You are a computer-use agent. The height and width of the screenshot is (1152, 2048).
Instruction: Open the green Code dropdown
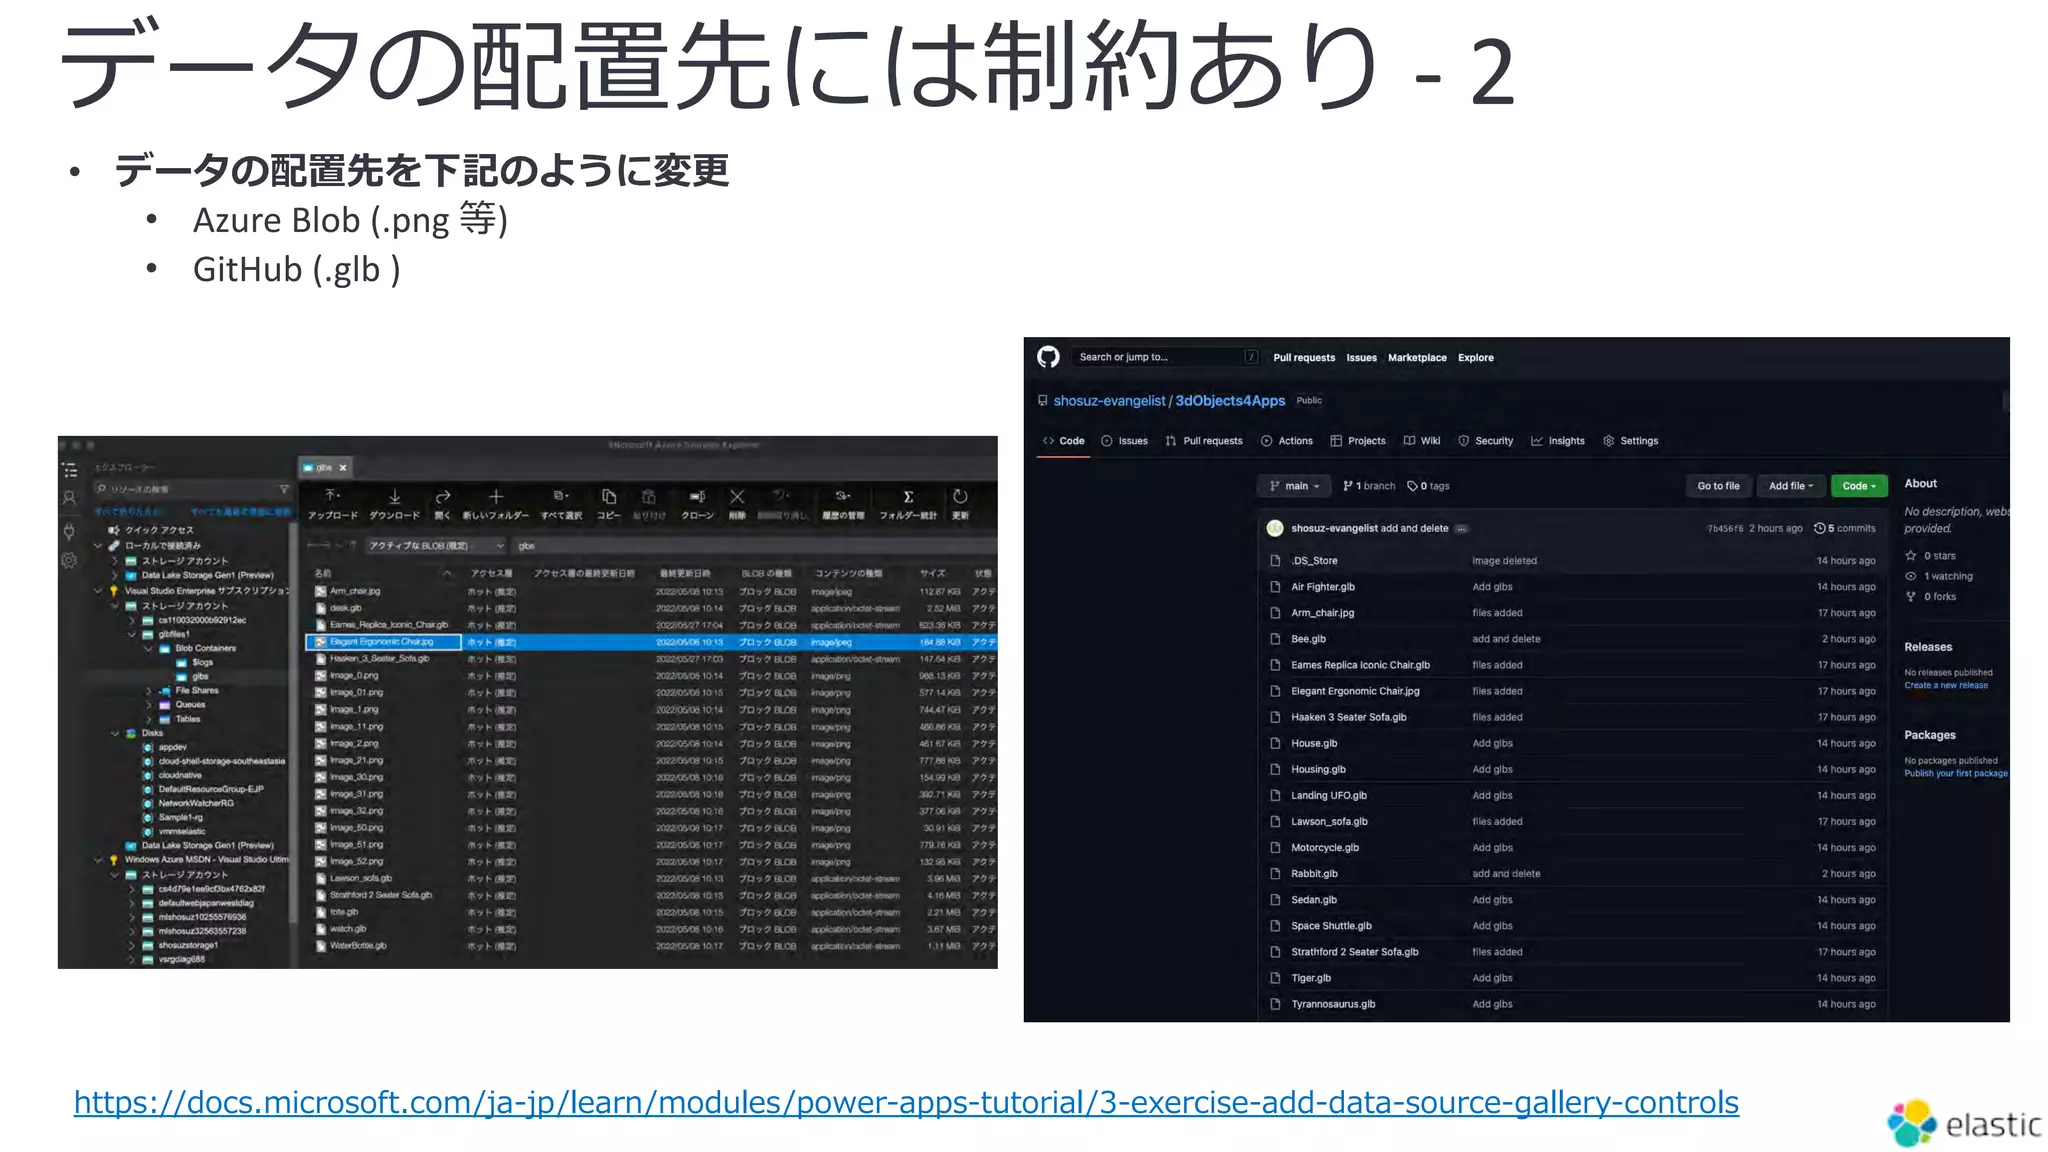tap(1859, 486)
